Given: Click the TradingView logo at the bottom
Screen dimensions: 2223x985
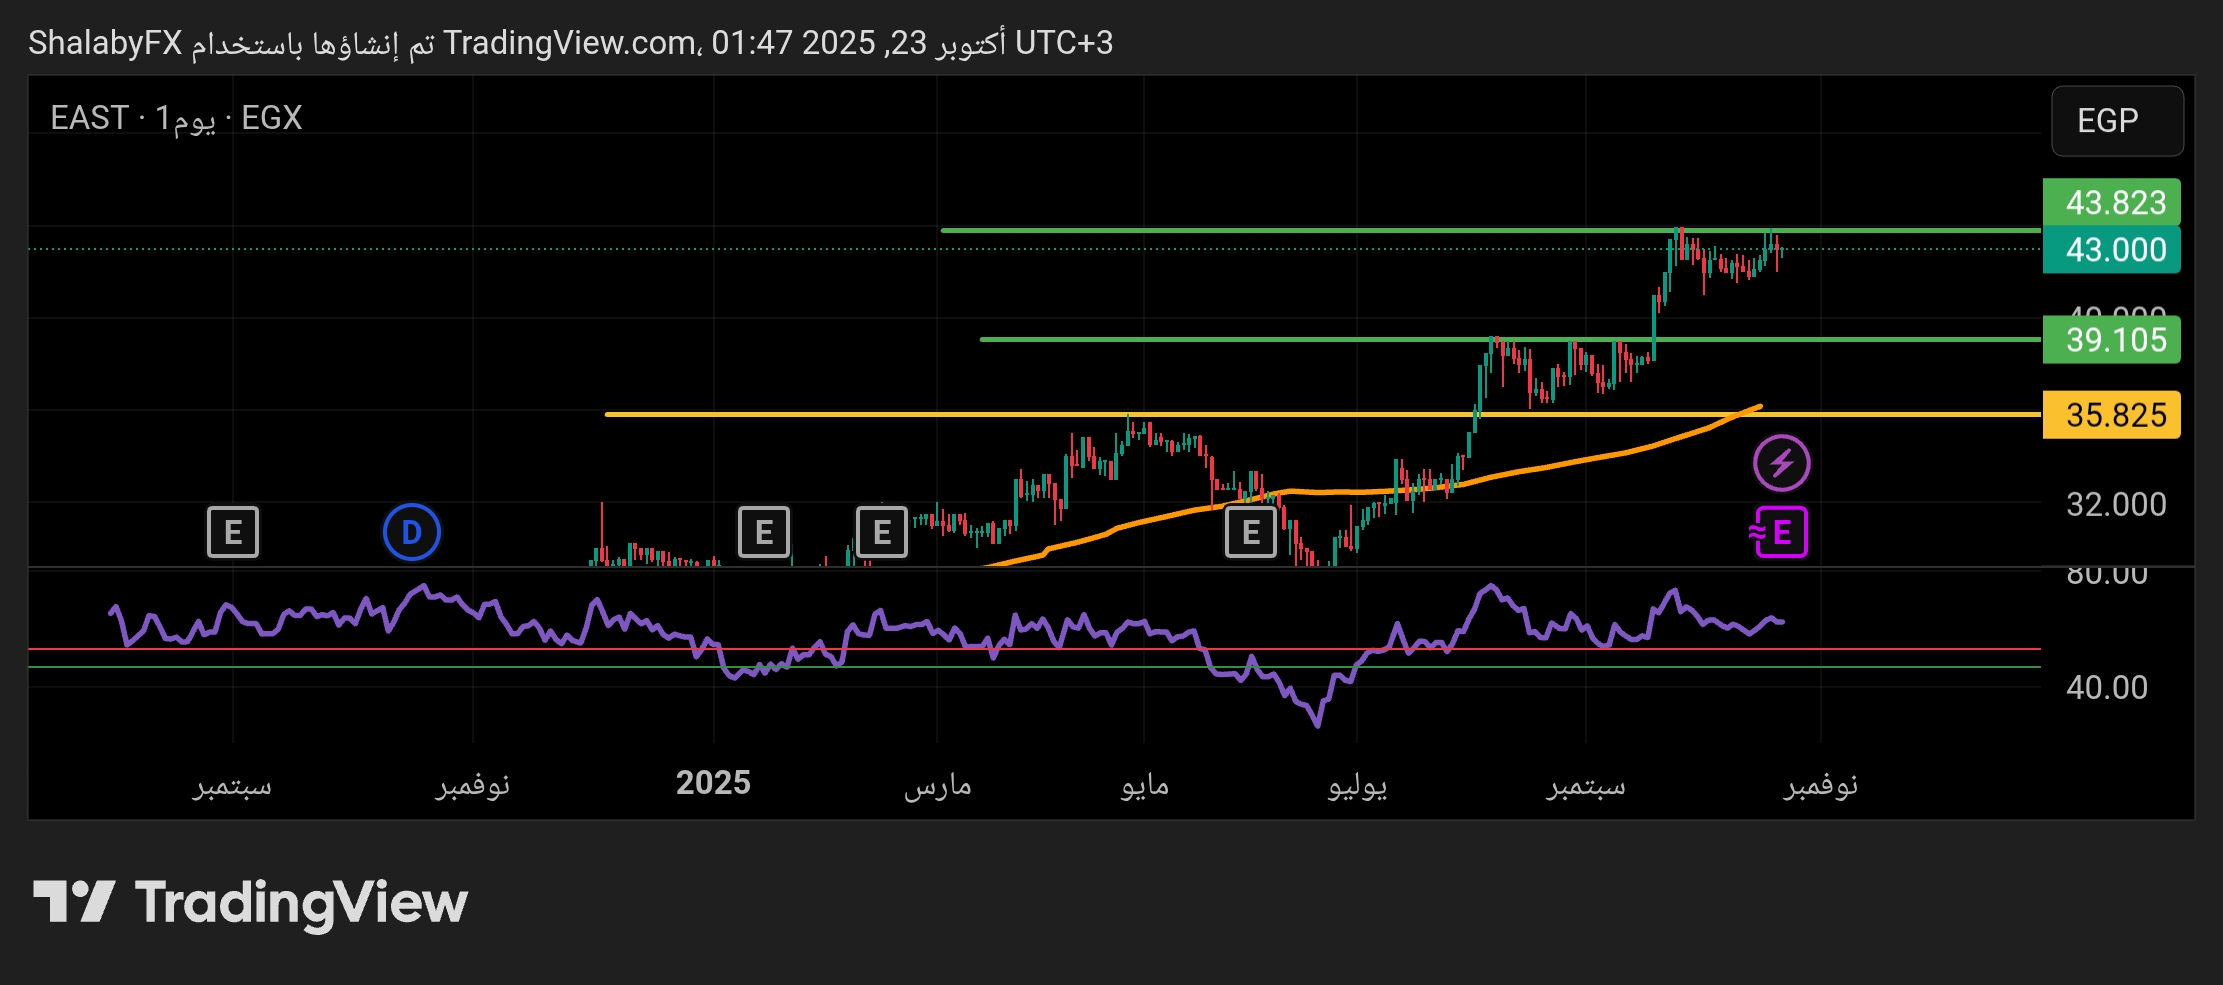Looking at the screenshot, I should pos(250,902).
